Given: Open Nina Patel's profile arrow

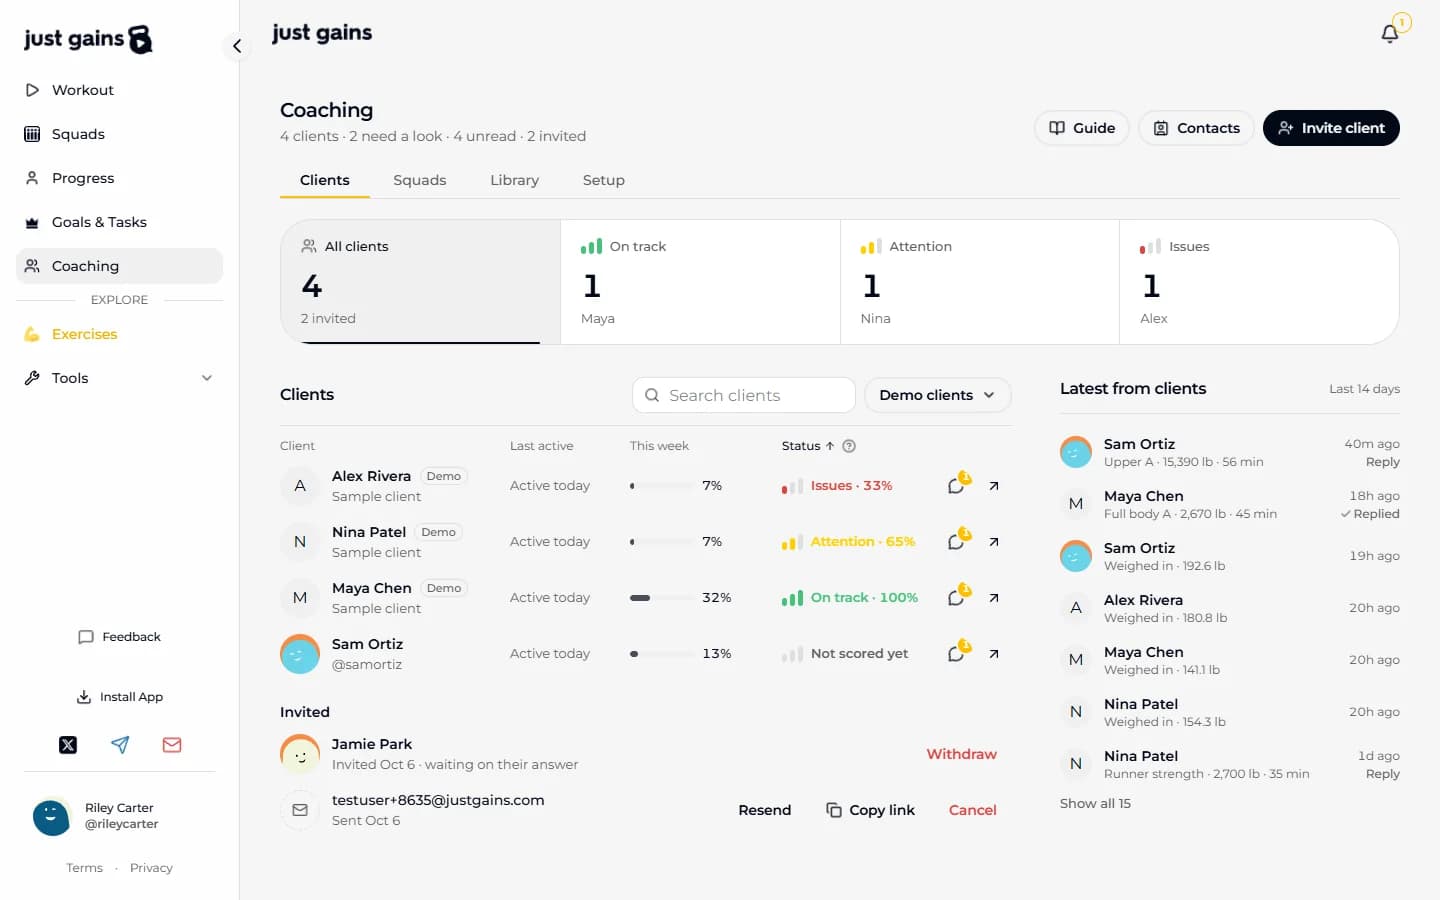Looking at the screenshot, I should (x=994, y=542).
